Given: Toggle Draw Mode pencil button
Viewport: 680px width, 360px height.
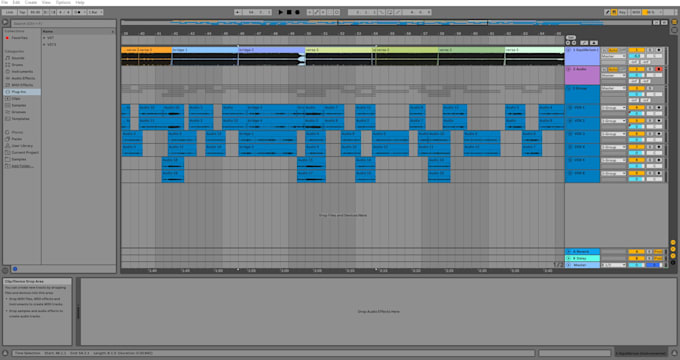Looking at the screenshot, I should (607, 12).
